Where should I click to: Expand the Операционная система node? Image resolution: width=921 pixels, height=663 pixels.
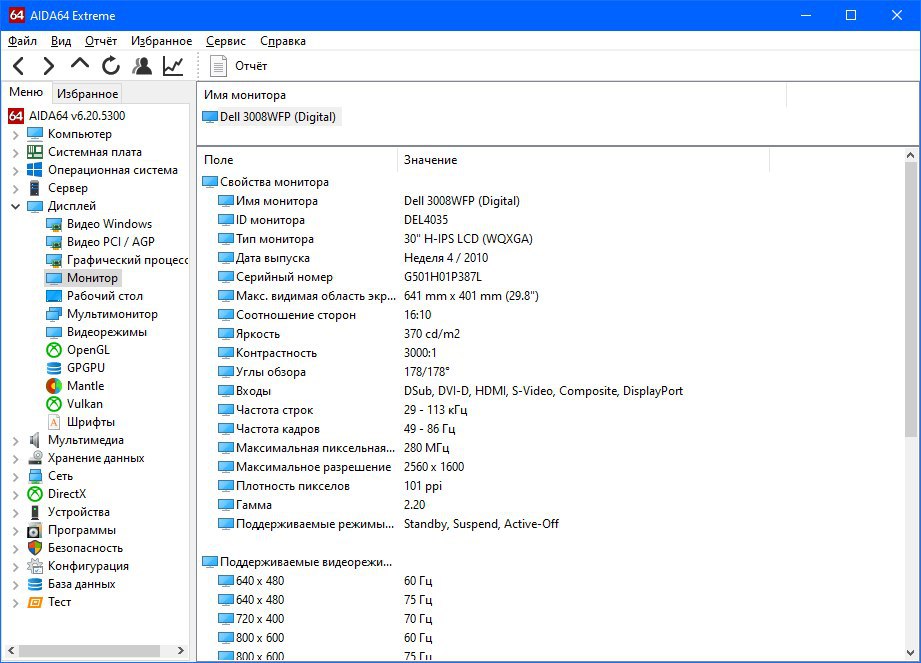pos(15,171)
